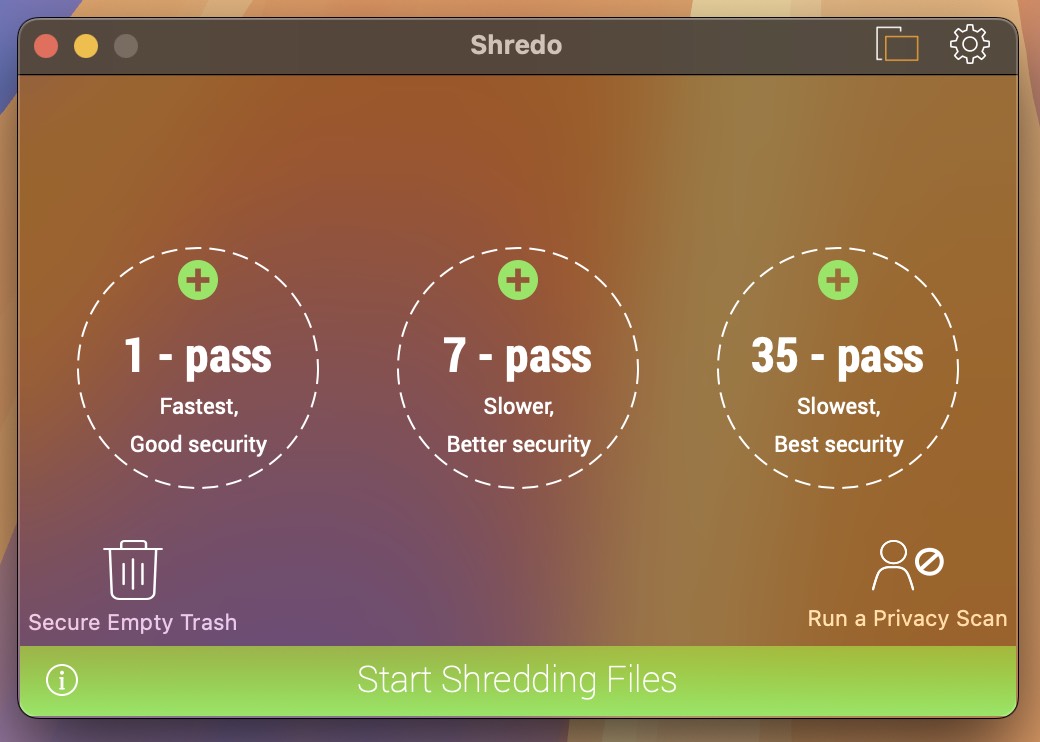
Task: Select the 7 - pass drop zone heading
Action: pyautogui.click(x=517, y=356)
